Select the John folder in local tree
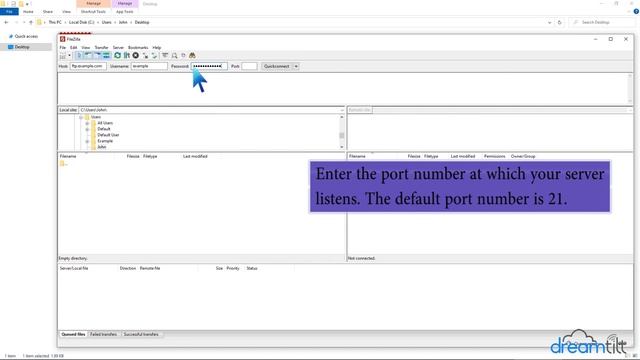 click(x=102, y=147)
